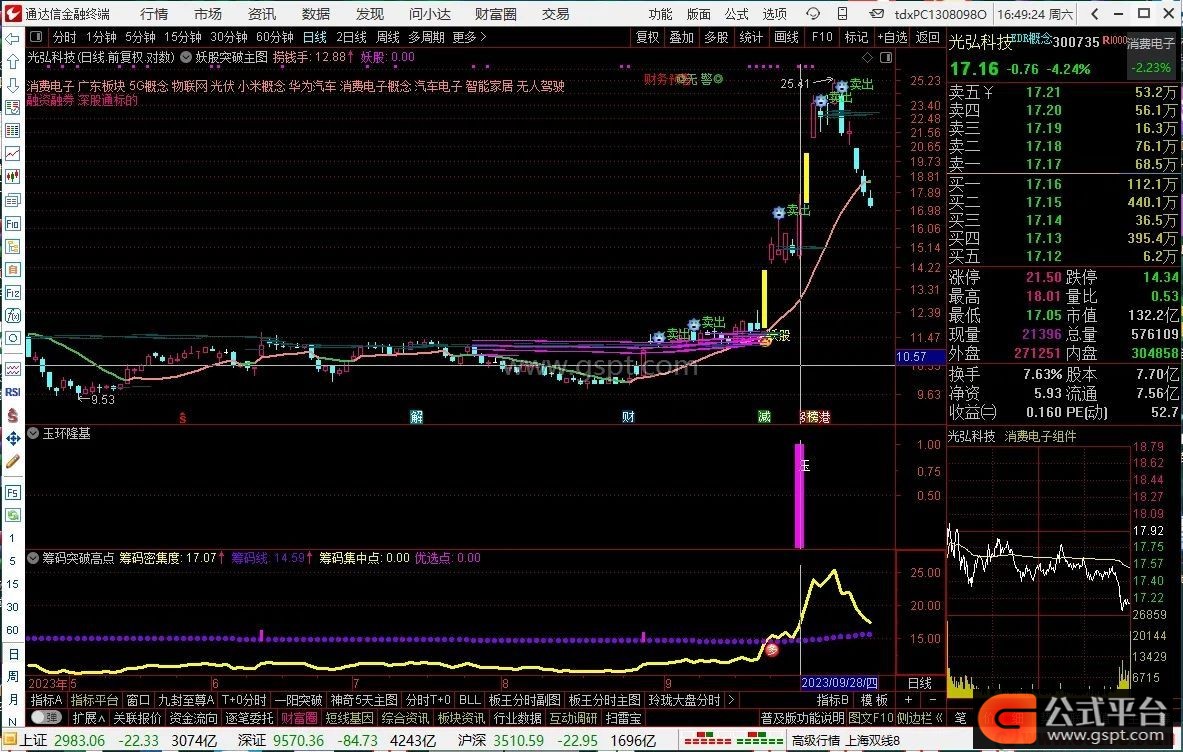
Task: Expand the 更多 period options
Action: pyautogui.click(x=469, y=37)
